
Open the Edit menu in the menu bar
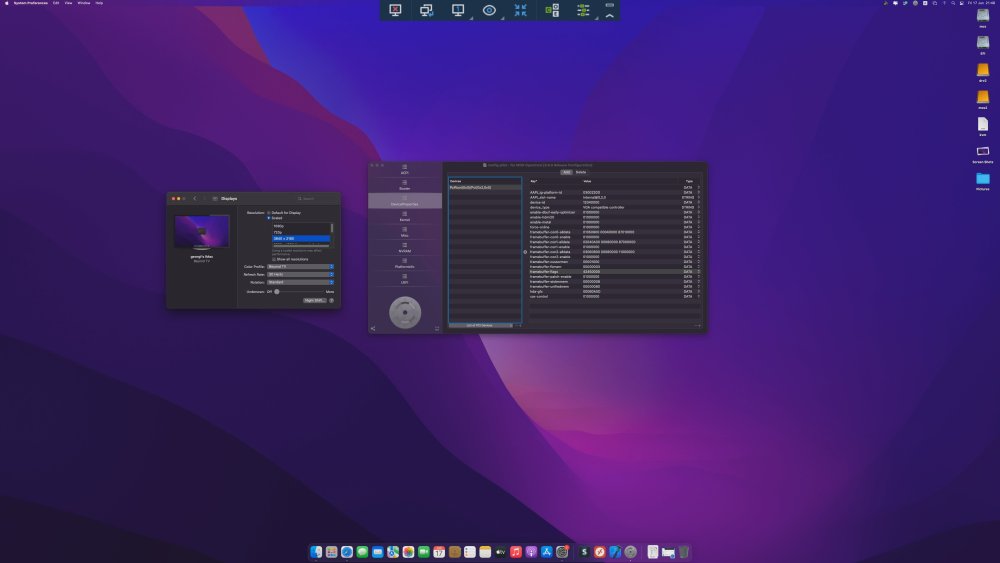56,3
